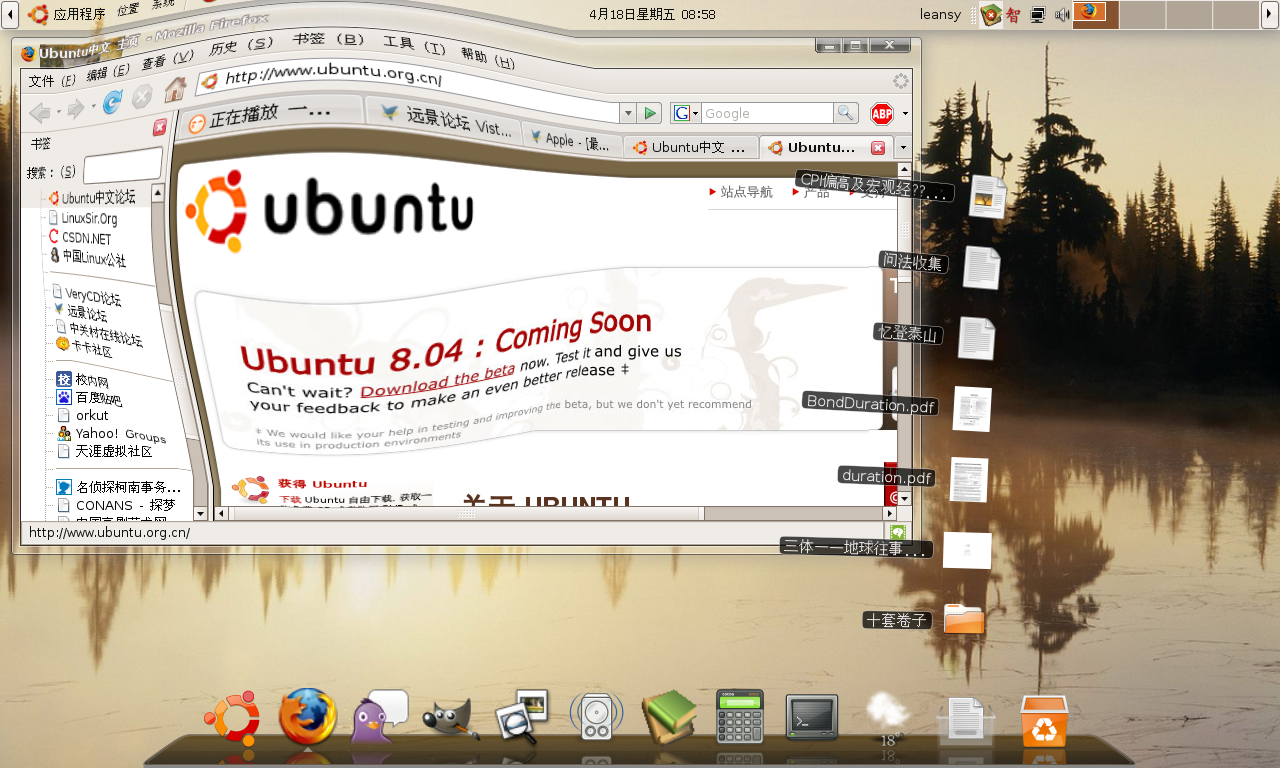
Task: Open the 工具 (T) menu
Action: [x=414, y=44]
